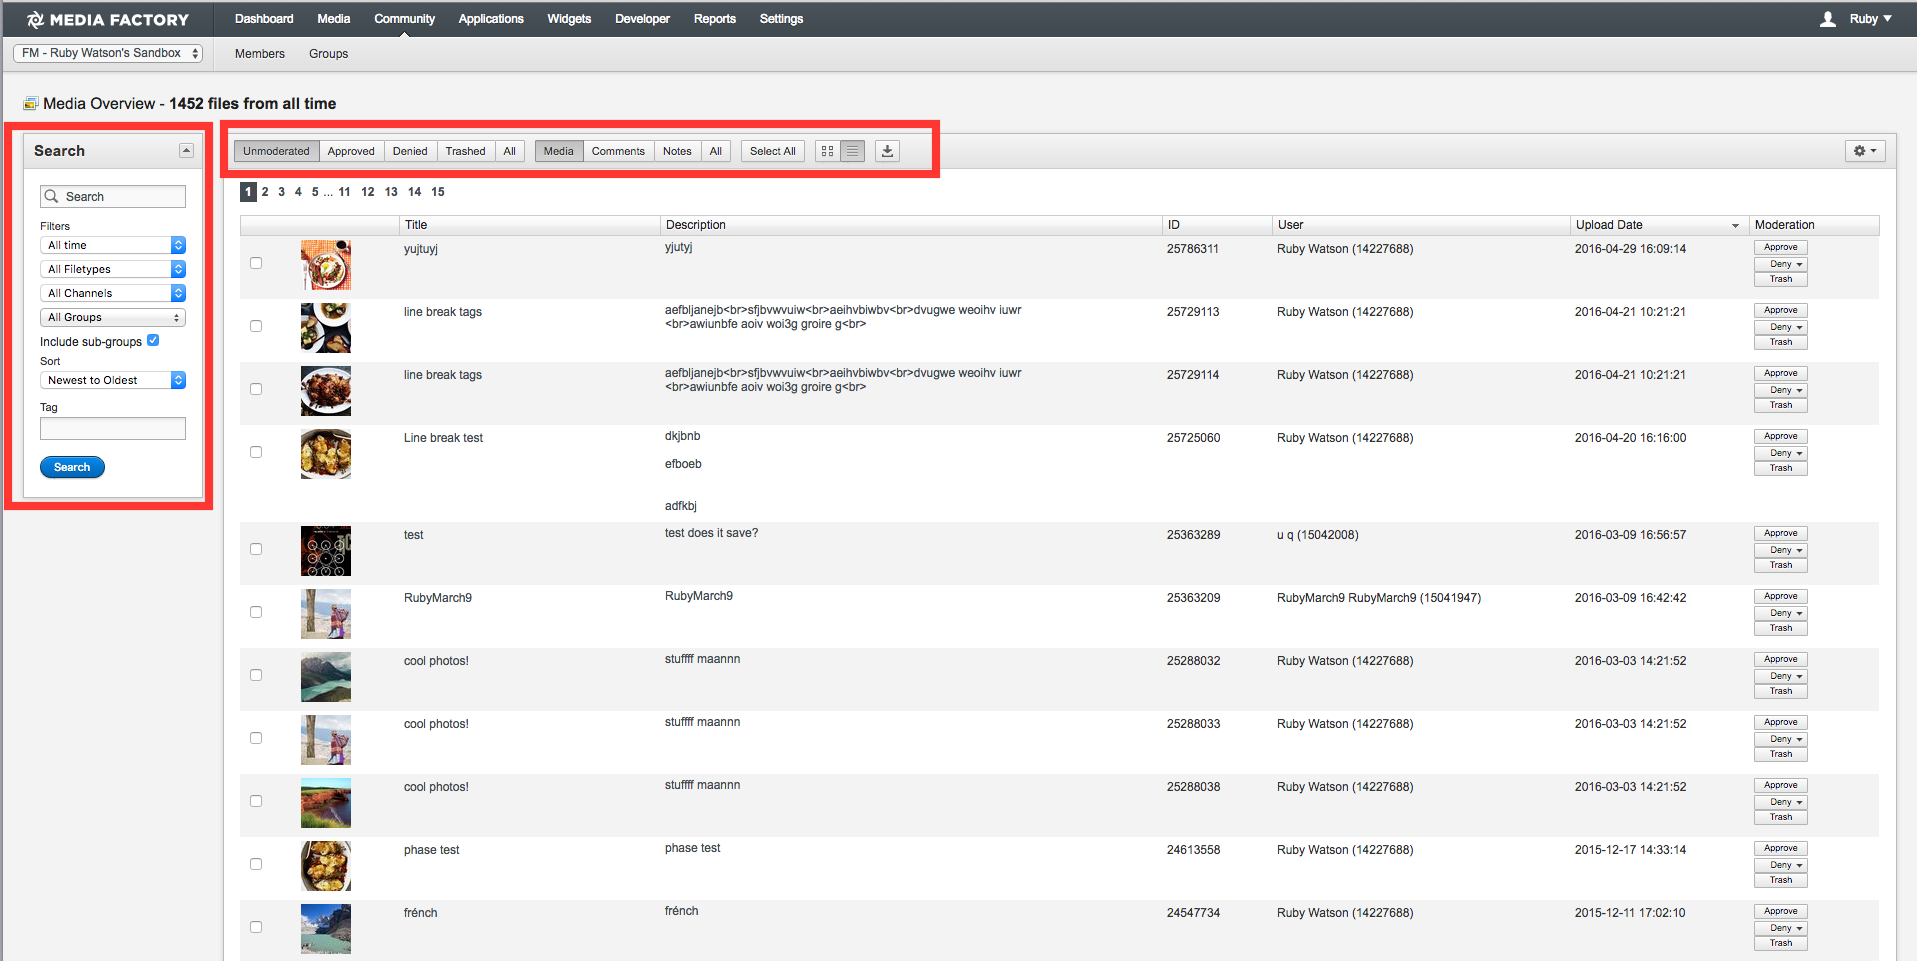
Task: Select checkbox for RubyMarch9 row
Action: 256,612
